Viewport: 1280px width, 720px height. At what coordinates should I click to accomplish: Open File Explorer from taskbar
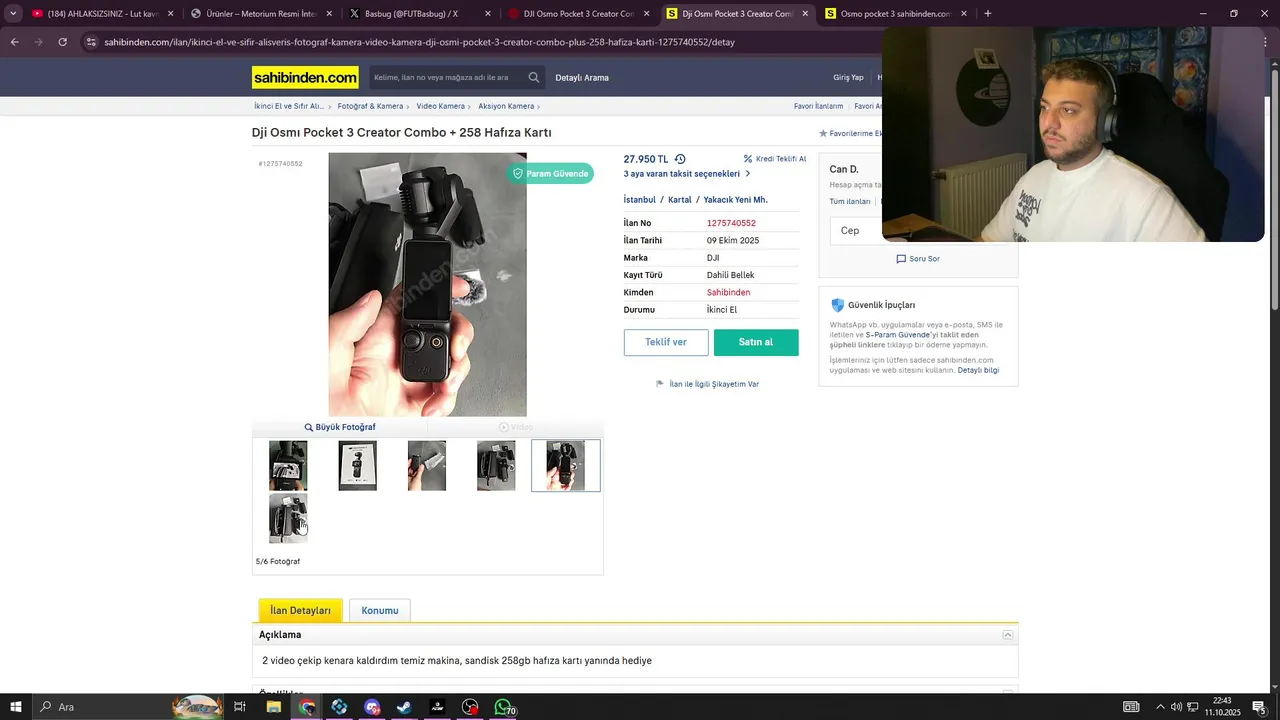pos(273,707)
